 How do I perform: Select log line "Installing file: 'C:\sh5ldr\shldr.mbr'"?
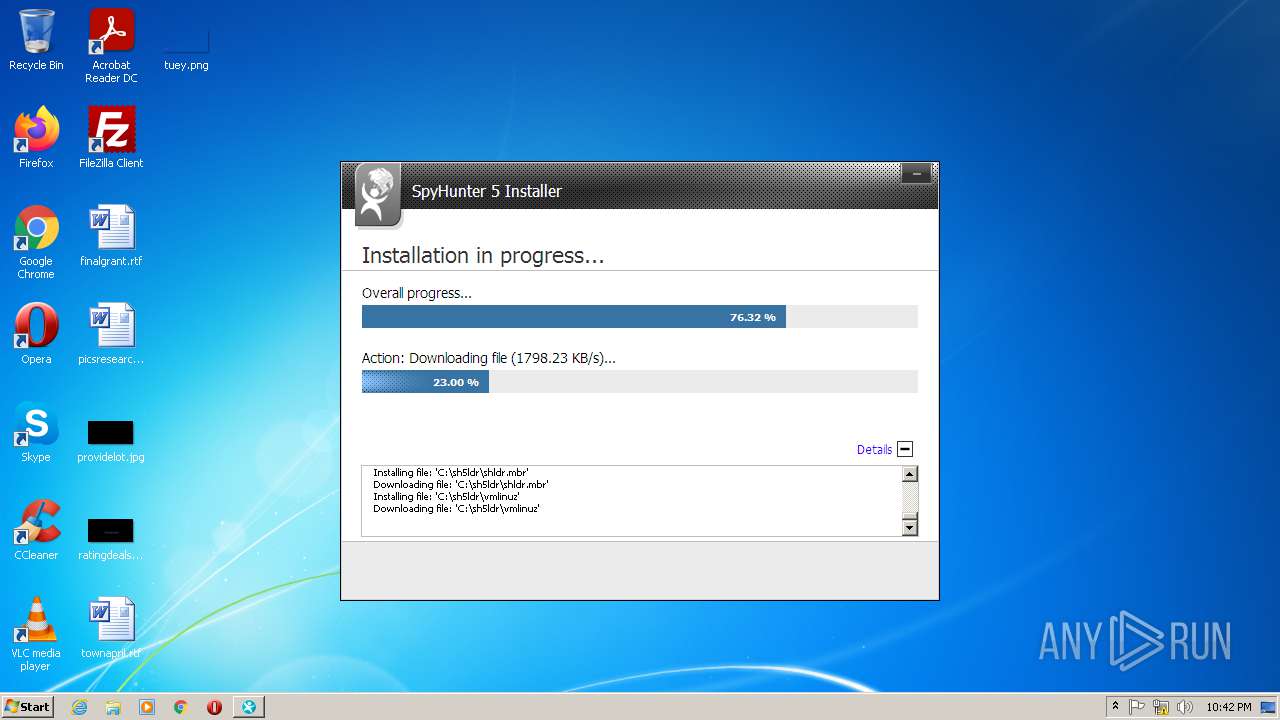pyautogui.click(x=451, y=472)
